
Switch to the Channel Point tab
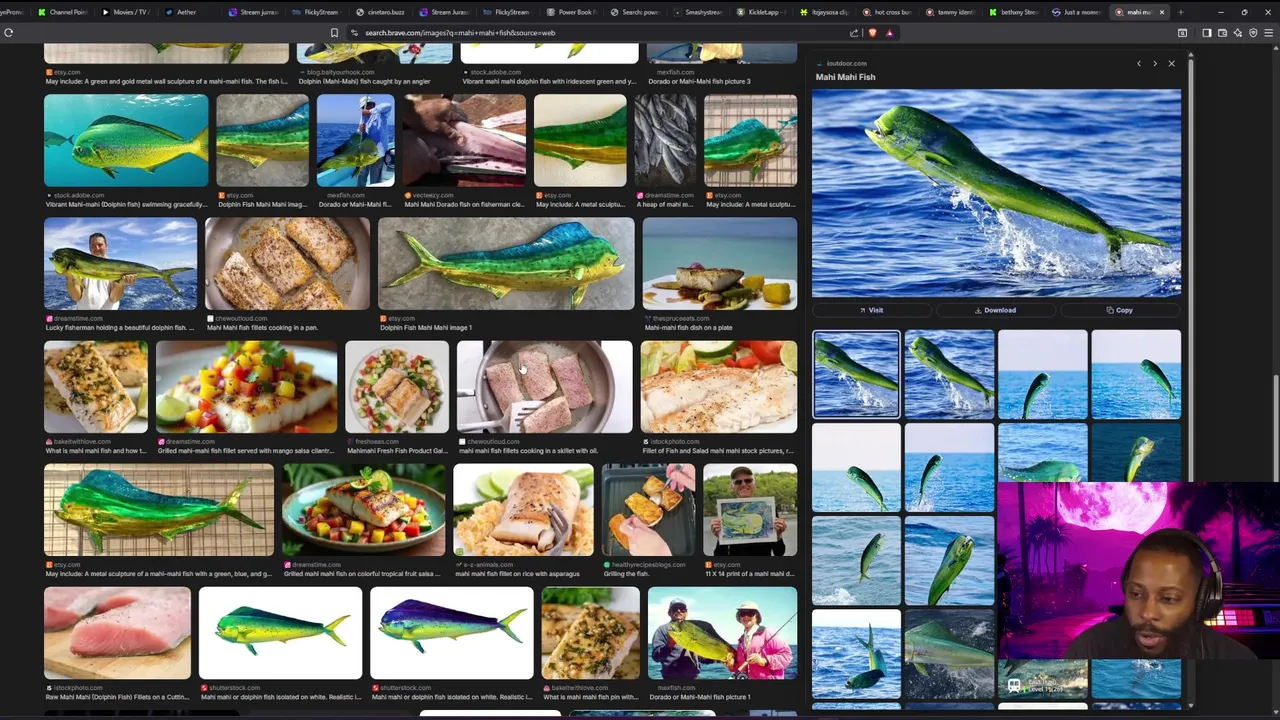(x=62, y=12)
